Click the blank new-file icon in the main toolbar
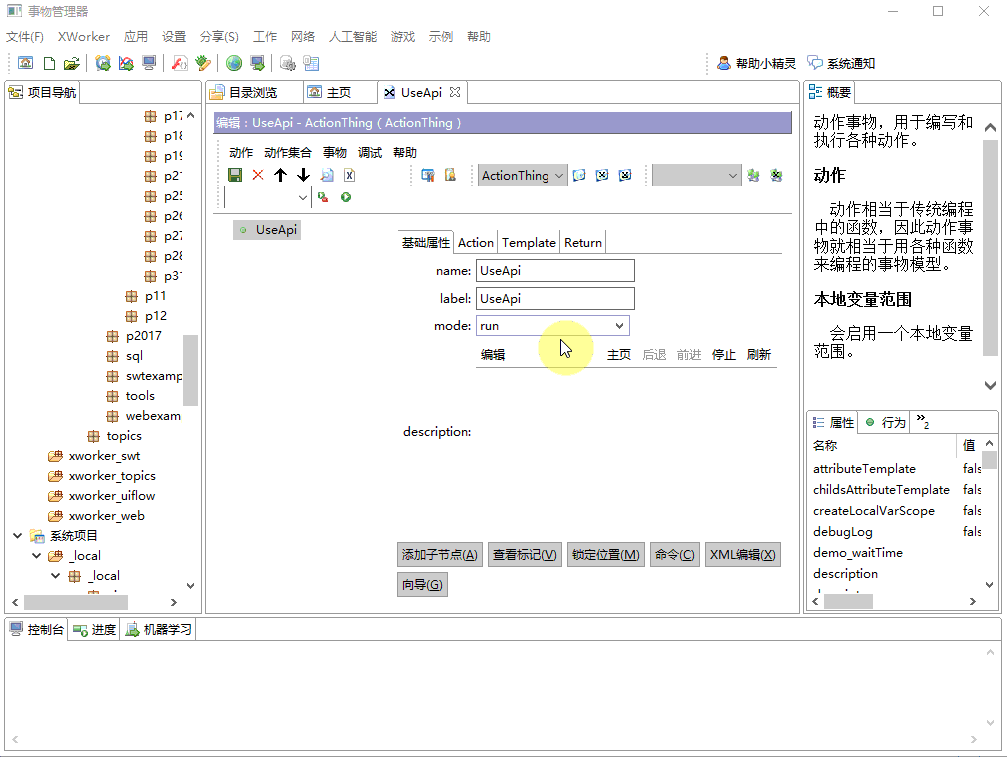This screenshot has width=1007, height=757. point(48,63)
